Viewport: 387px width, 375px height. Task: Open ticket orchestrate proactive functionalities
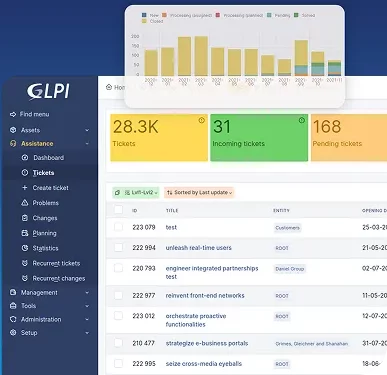tap(196, 320)
